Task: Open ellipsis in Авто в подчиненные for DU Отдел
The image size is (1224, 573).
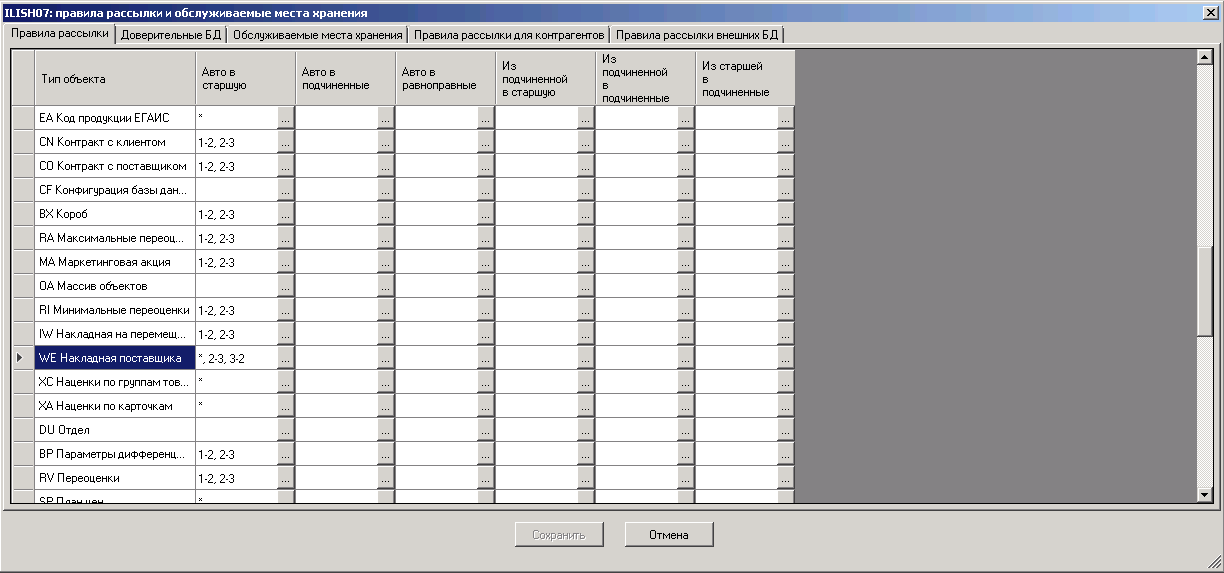Action: [386, 430]
